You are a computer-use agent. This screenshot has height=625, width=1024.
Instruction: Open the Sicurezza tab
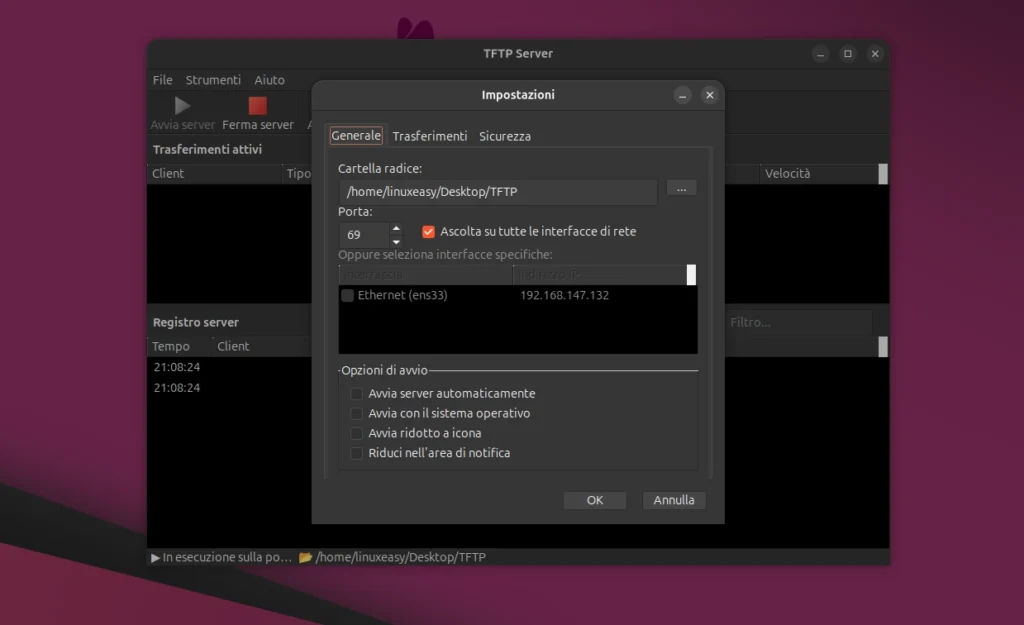(x=504, y=136)
